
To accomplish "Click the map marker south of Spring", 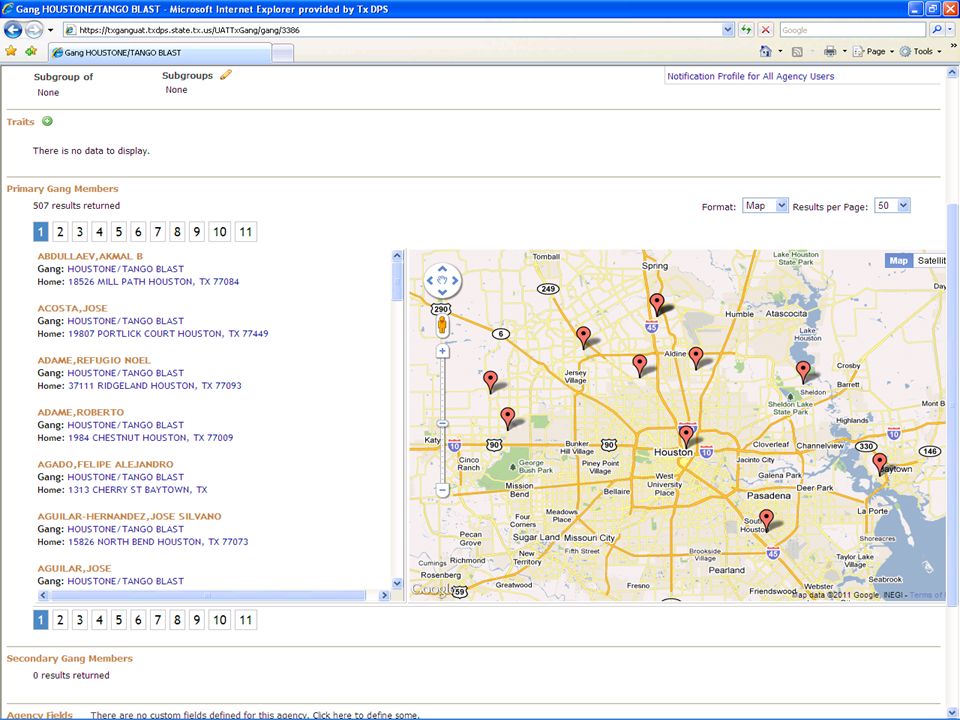I will coord(657,305).
